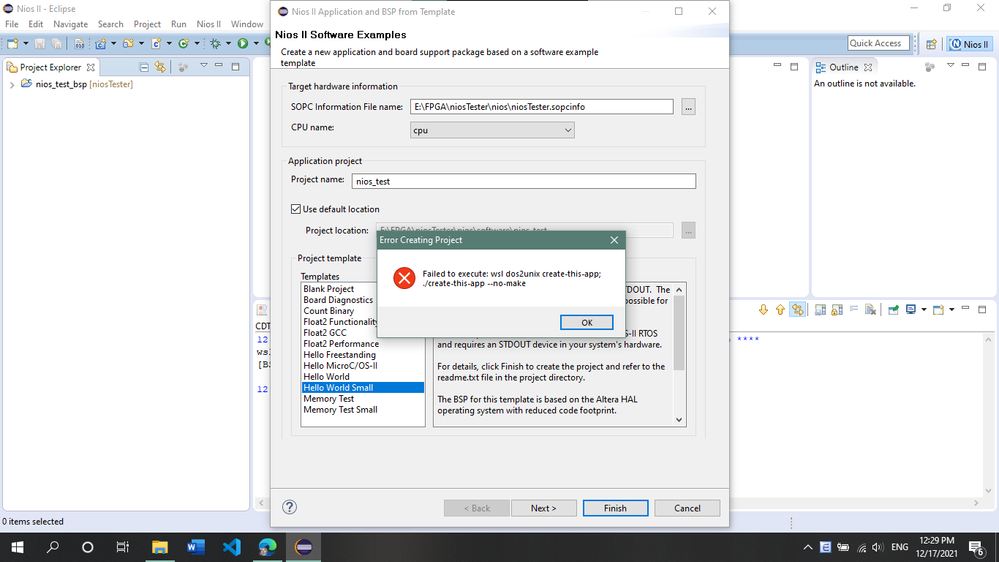
Task: Click the Windows Start button
Action: [17, 547]
